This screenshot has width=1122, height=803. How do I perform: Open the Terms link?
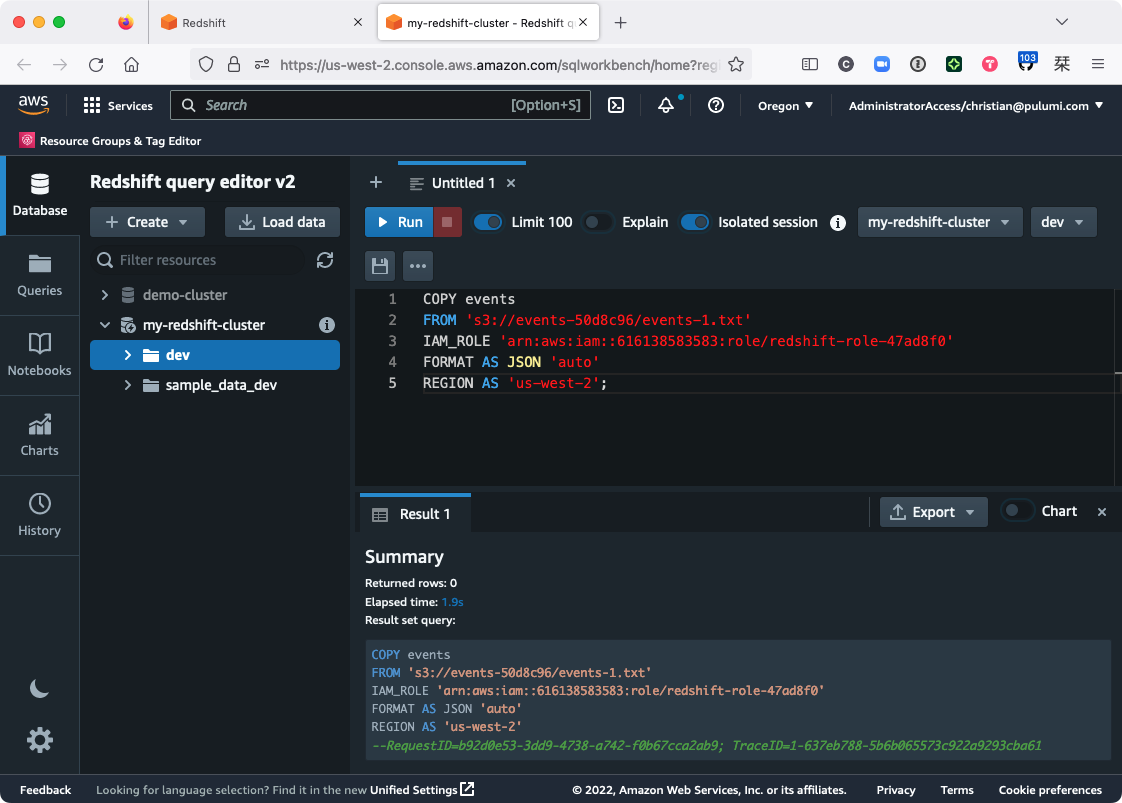pyautogui.click(x=957, y=789)
